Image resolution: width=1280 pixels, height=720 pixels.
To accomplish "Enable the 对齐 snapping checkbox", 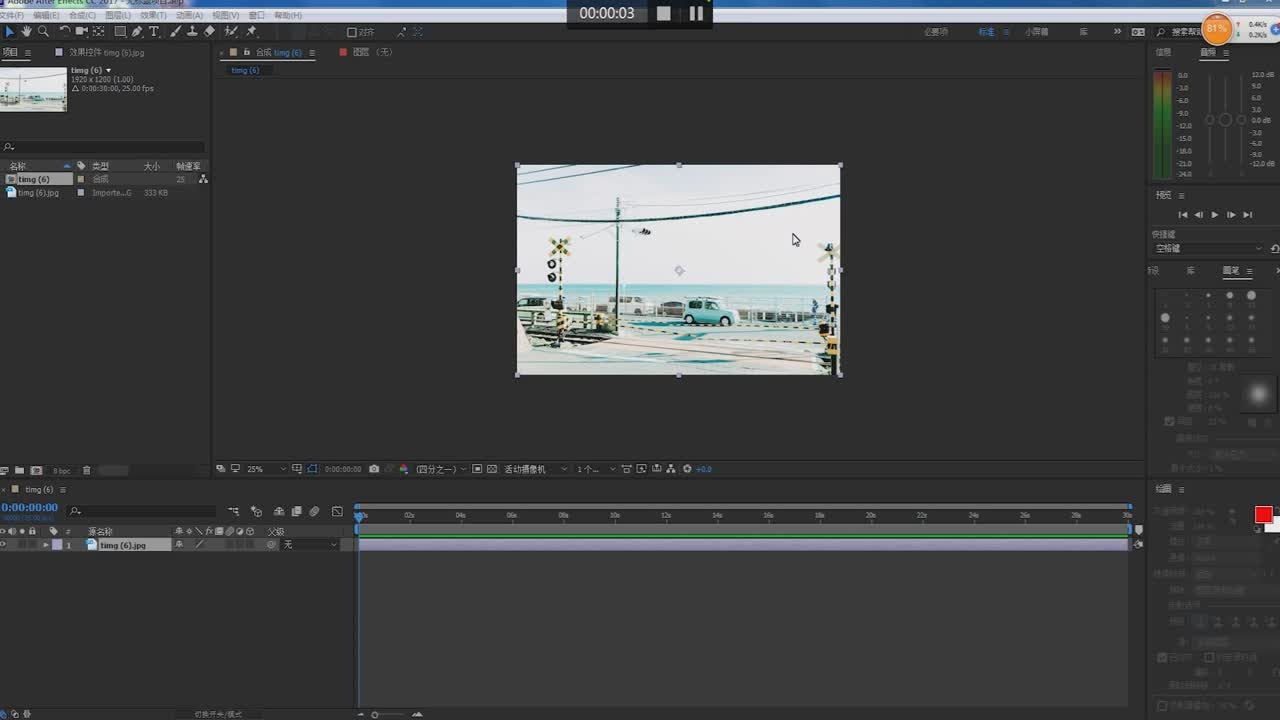I will [352, 32].
